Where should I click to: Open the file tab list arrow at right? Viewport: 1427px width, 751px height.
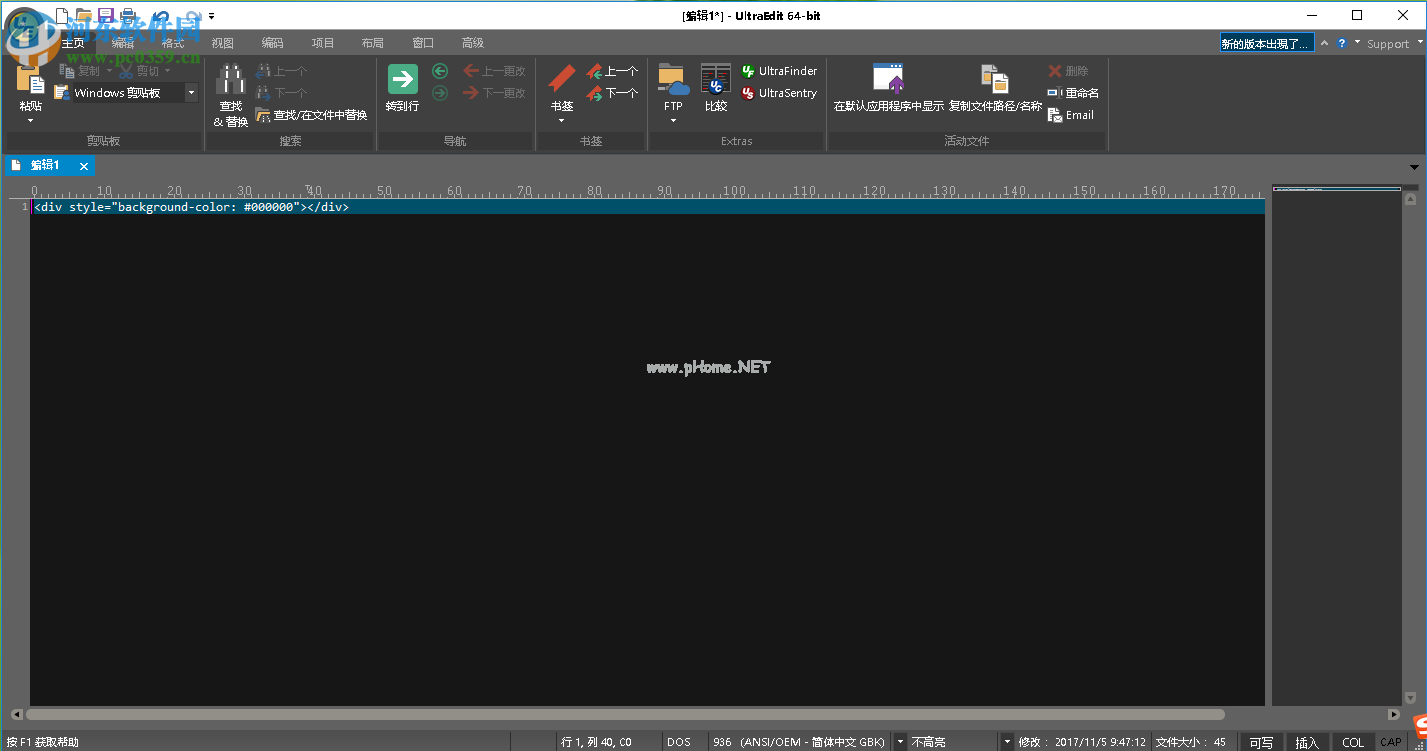click(x=1414, y=167)
